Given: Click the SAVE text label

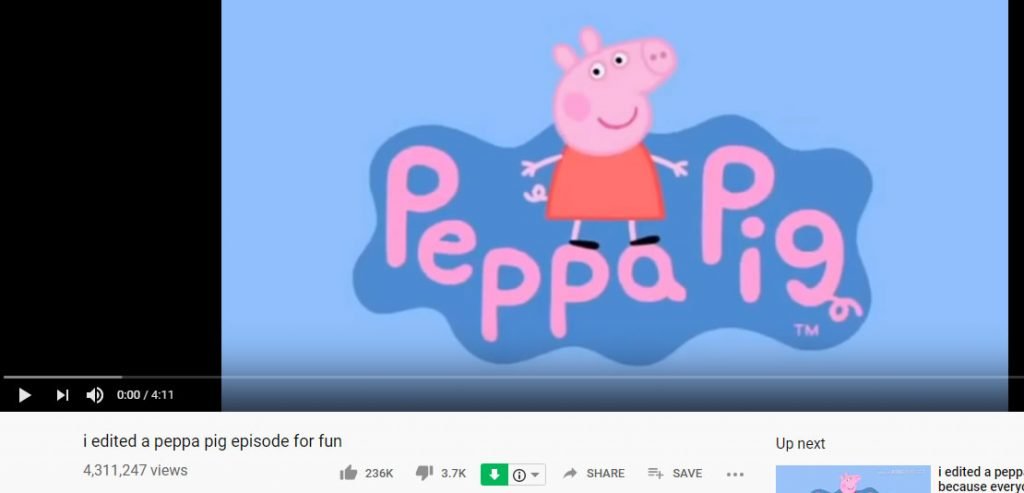Looking at the screenshot, I should [687, 473].
